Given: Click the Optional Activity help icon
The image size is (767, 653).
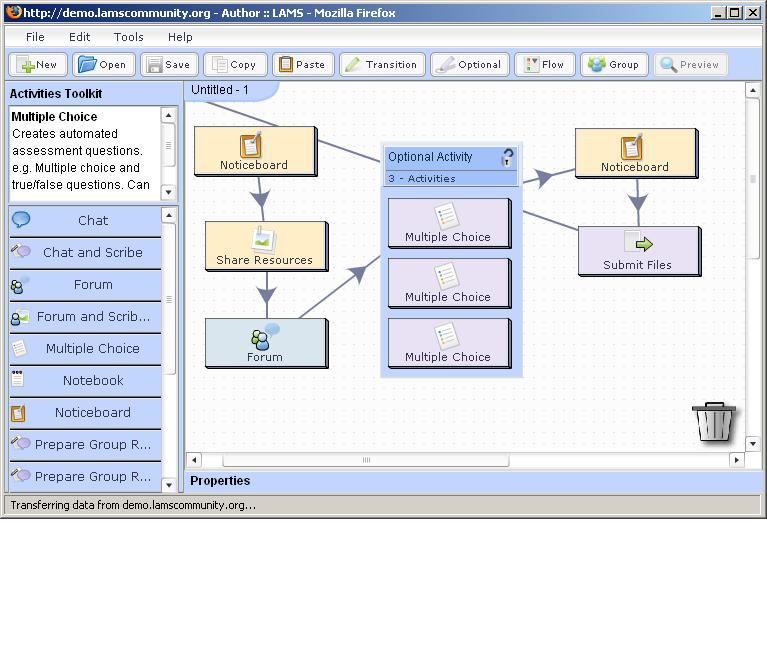Looking at the screenshot, I should [507, 158].
